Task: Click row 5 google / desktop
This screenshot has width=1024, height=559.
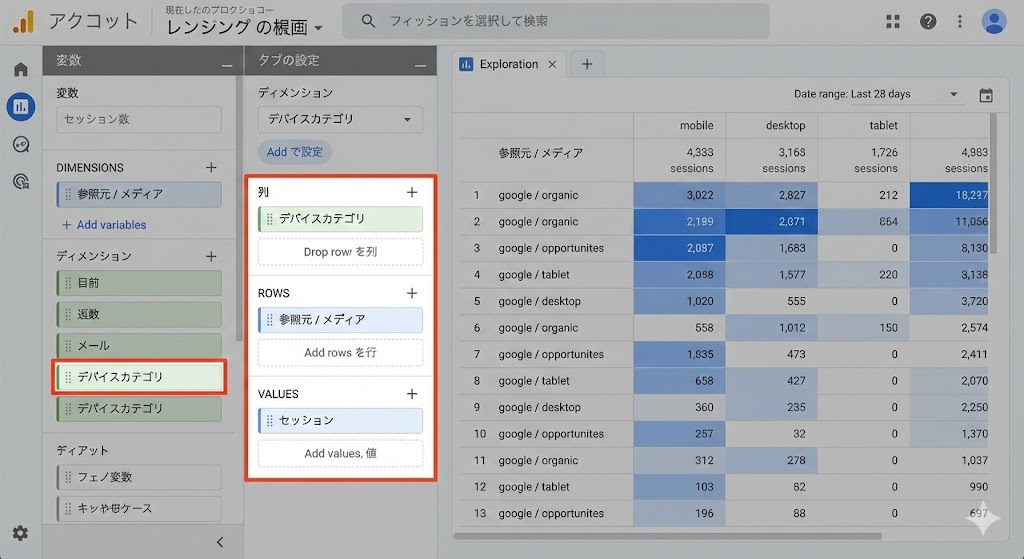Action: (x=539, y=301)
